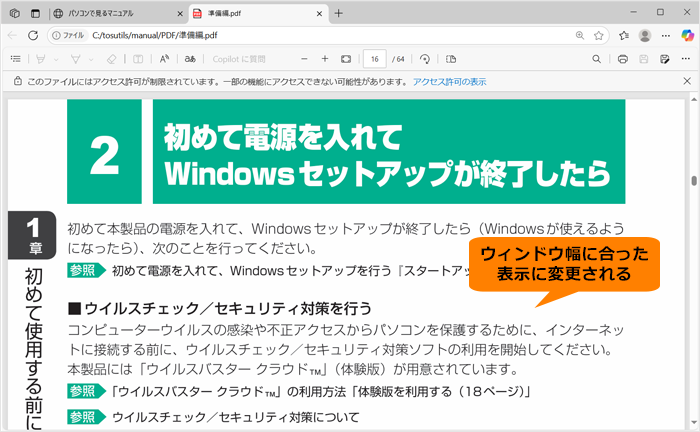Open the Page view options

tap(451, 59)
